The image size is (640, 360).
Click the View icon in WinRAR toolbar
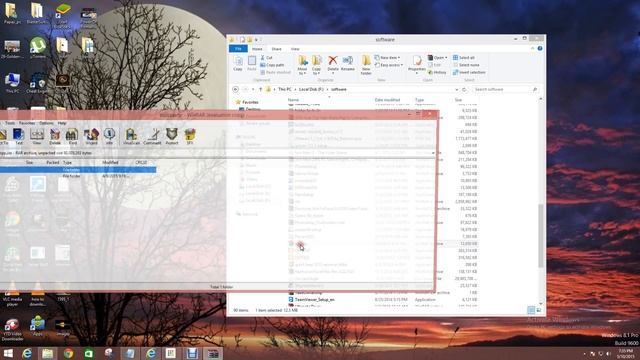click(x=37, y=136)
